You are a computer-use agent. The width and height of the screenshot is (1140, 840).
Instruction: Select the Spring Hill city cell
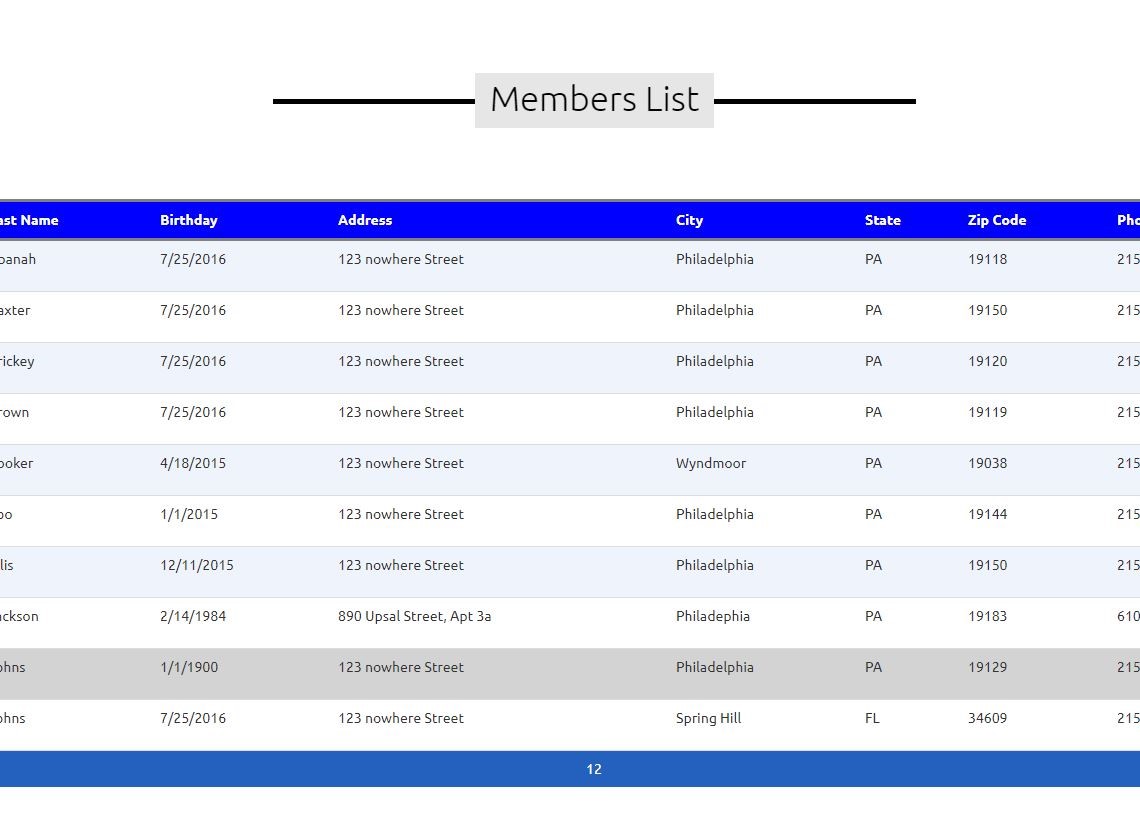click(708, 718)
